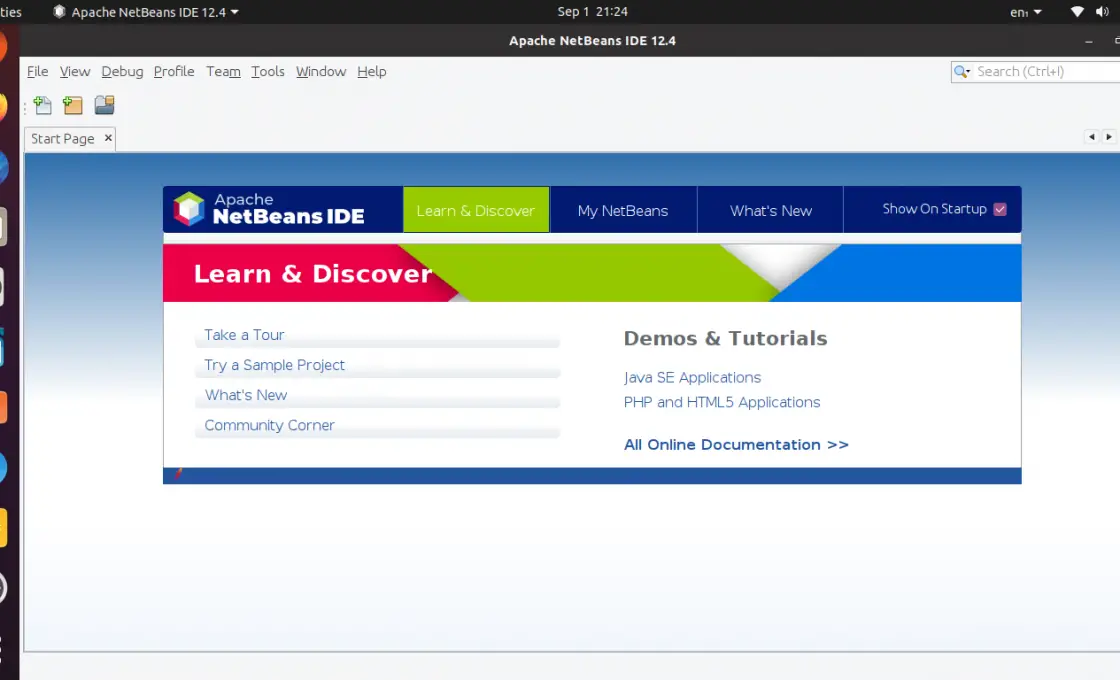
Task: Open the View menu
Action: (75, 71)
